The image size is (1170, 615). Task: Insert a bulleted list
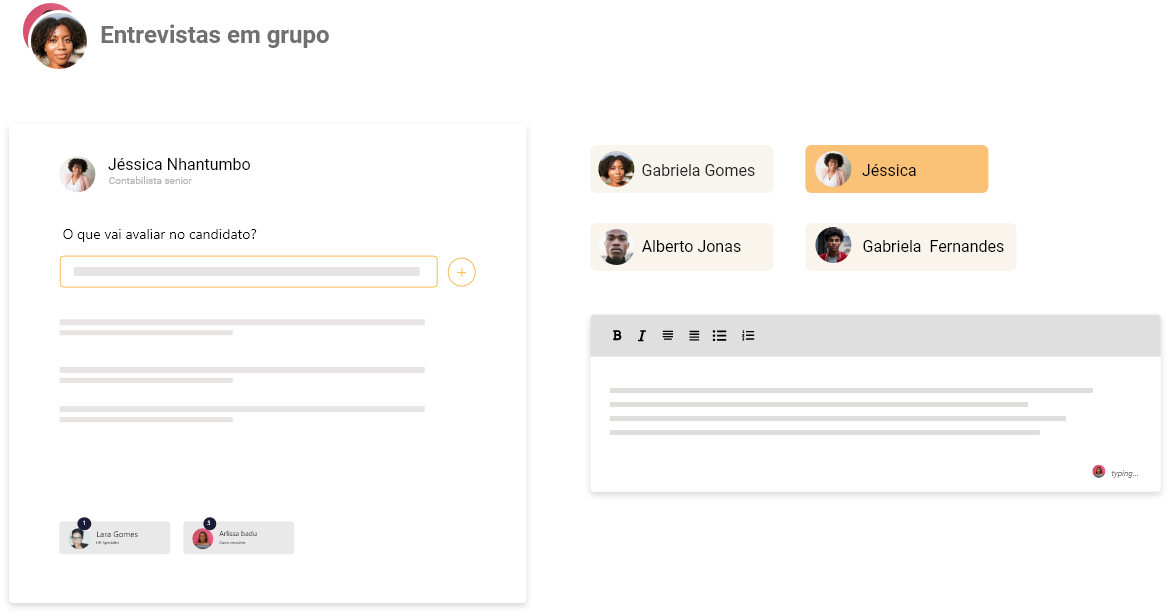[719, 336]
